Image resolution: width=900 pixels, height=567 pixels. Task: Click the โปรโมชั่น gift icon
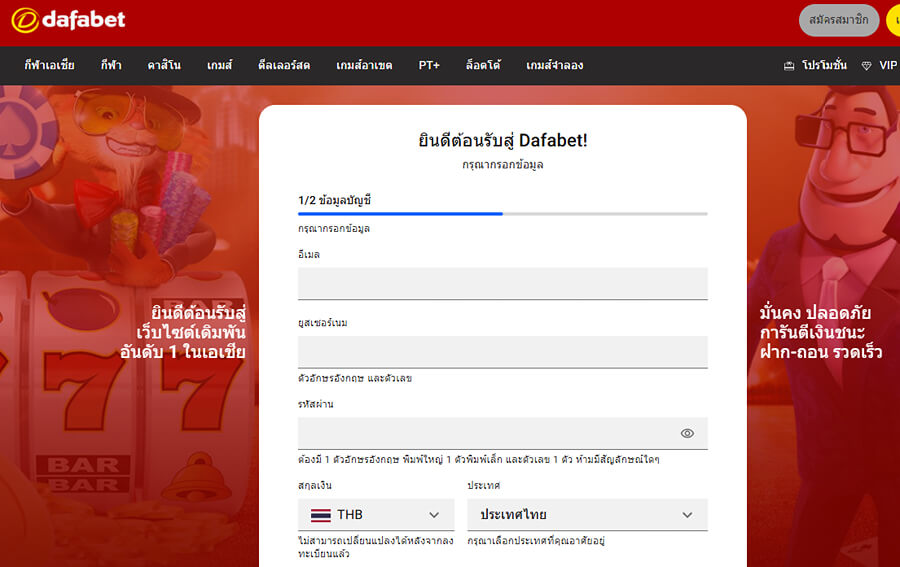tap(789, 66)
